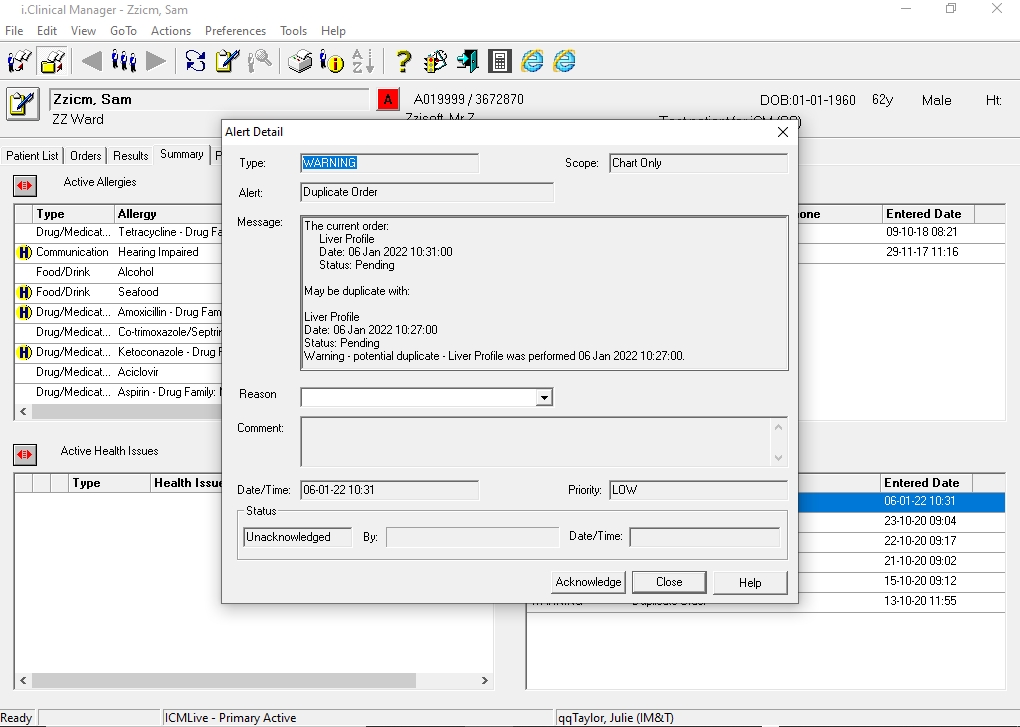Image resolution: width=1020 pixels, height=727 pixels.
Task: Go to previous patient with left arrow
Action: (91, 61)
